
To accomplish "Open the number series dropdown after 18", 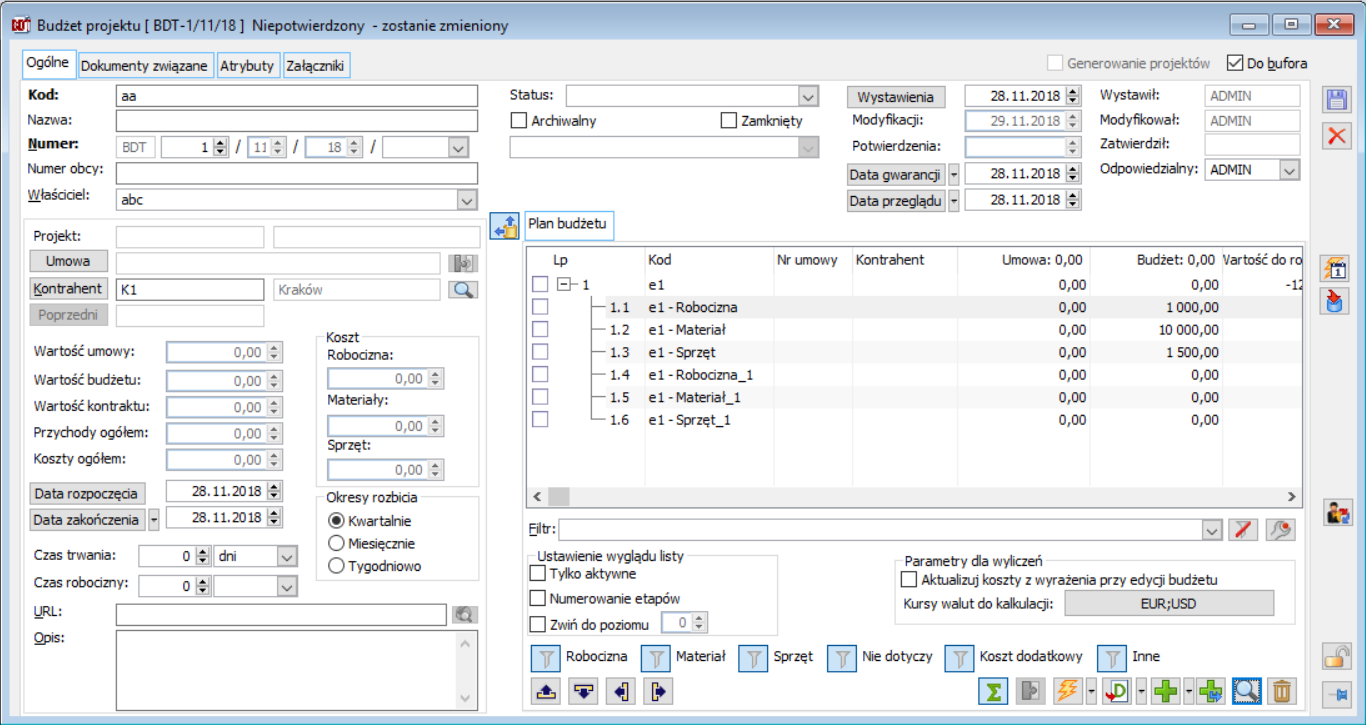I will point(458,147).
